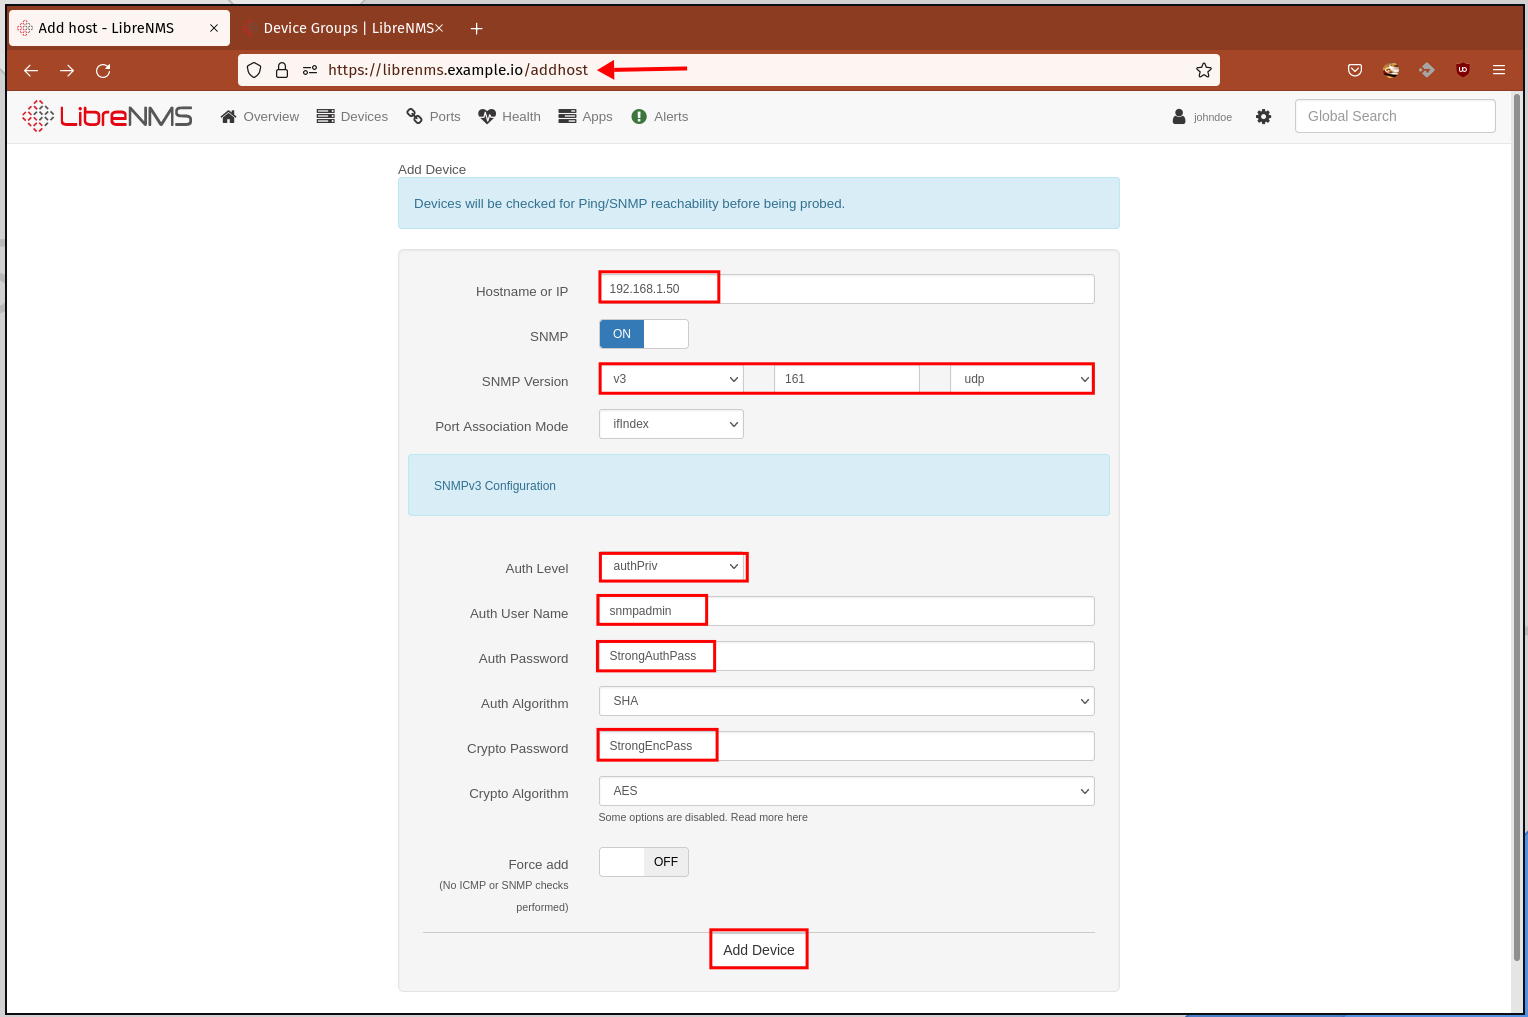Click the Health heartbeat icon
The image size is (1528, 1017).
487,117
